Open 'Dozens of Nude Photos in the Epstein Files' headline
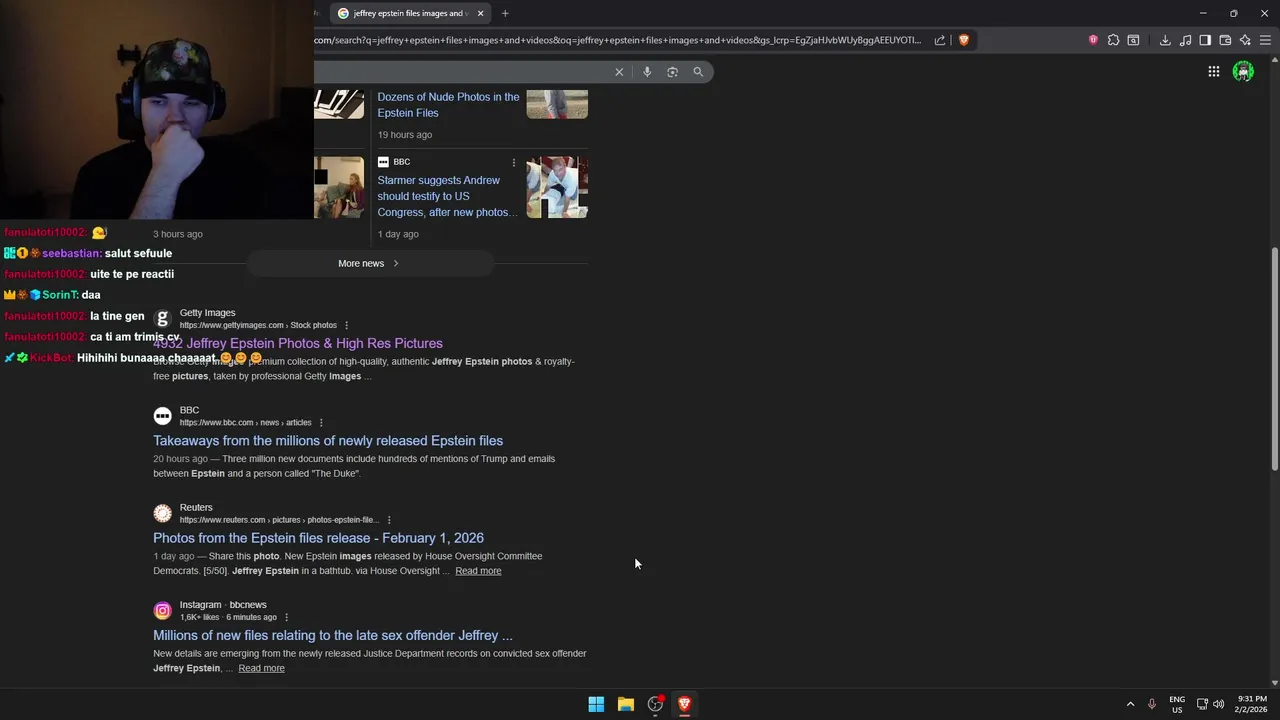This screenshot has width=1280, height=720. (x=448, y=105)
